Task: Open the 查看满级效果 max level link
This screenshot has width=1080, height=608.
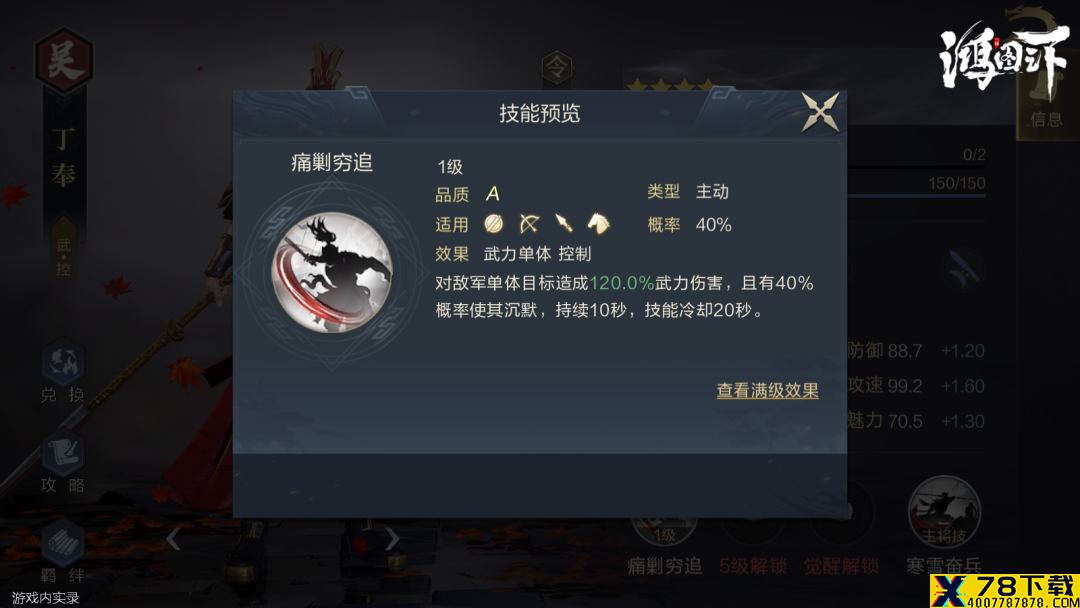Action: (x=767, y=390)
